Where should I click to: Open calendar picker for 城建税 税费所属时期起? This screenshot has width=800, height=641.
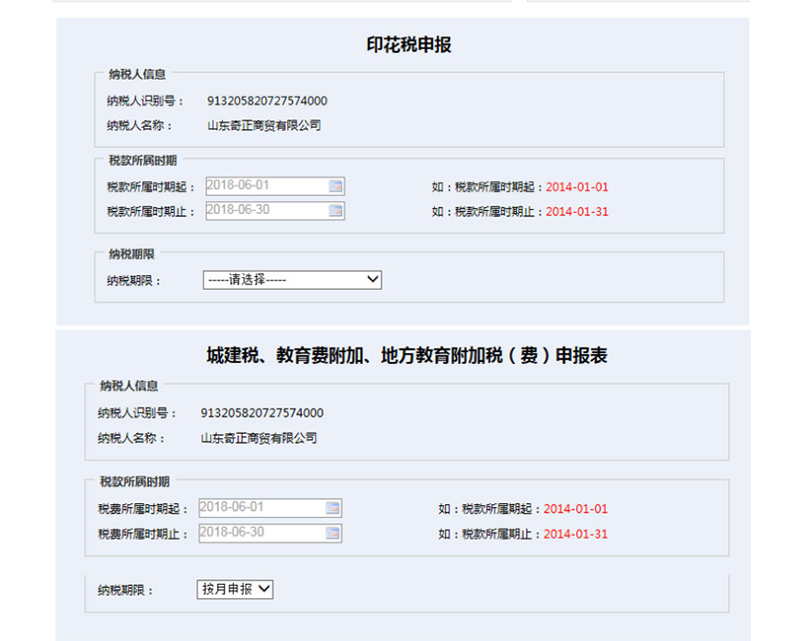(x=332, y=508)
